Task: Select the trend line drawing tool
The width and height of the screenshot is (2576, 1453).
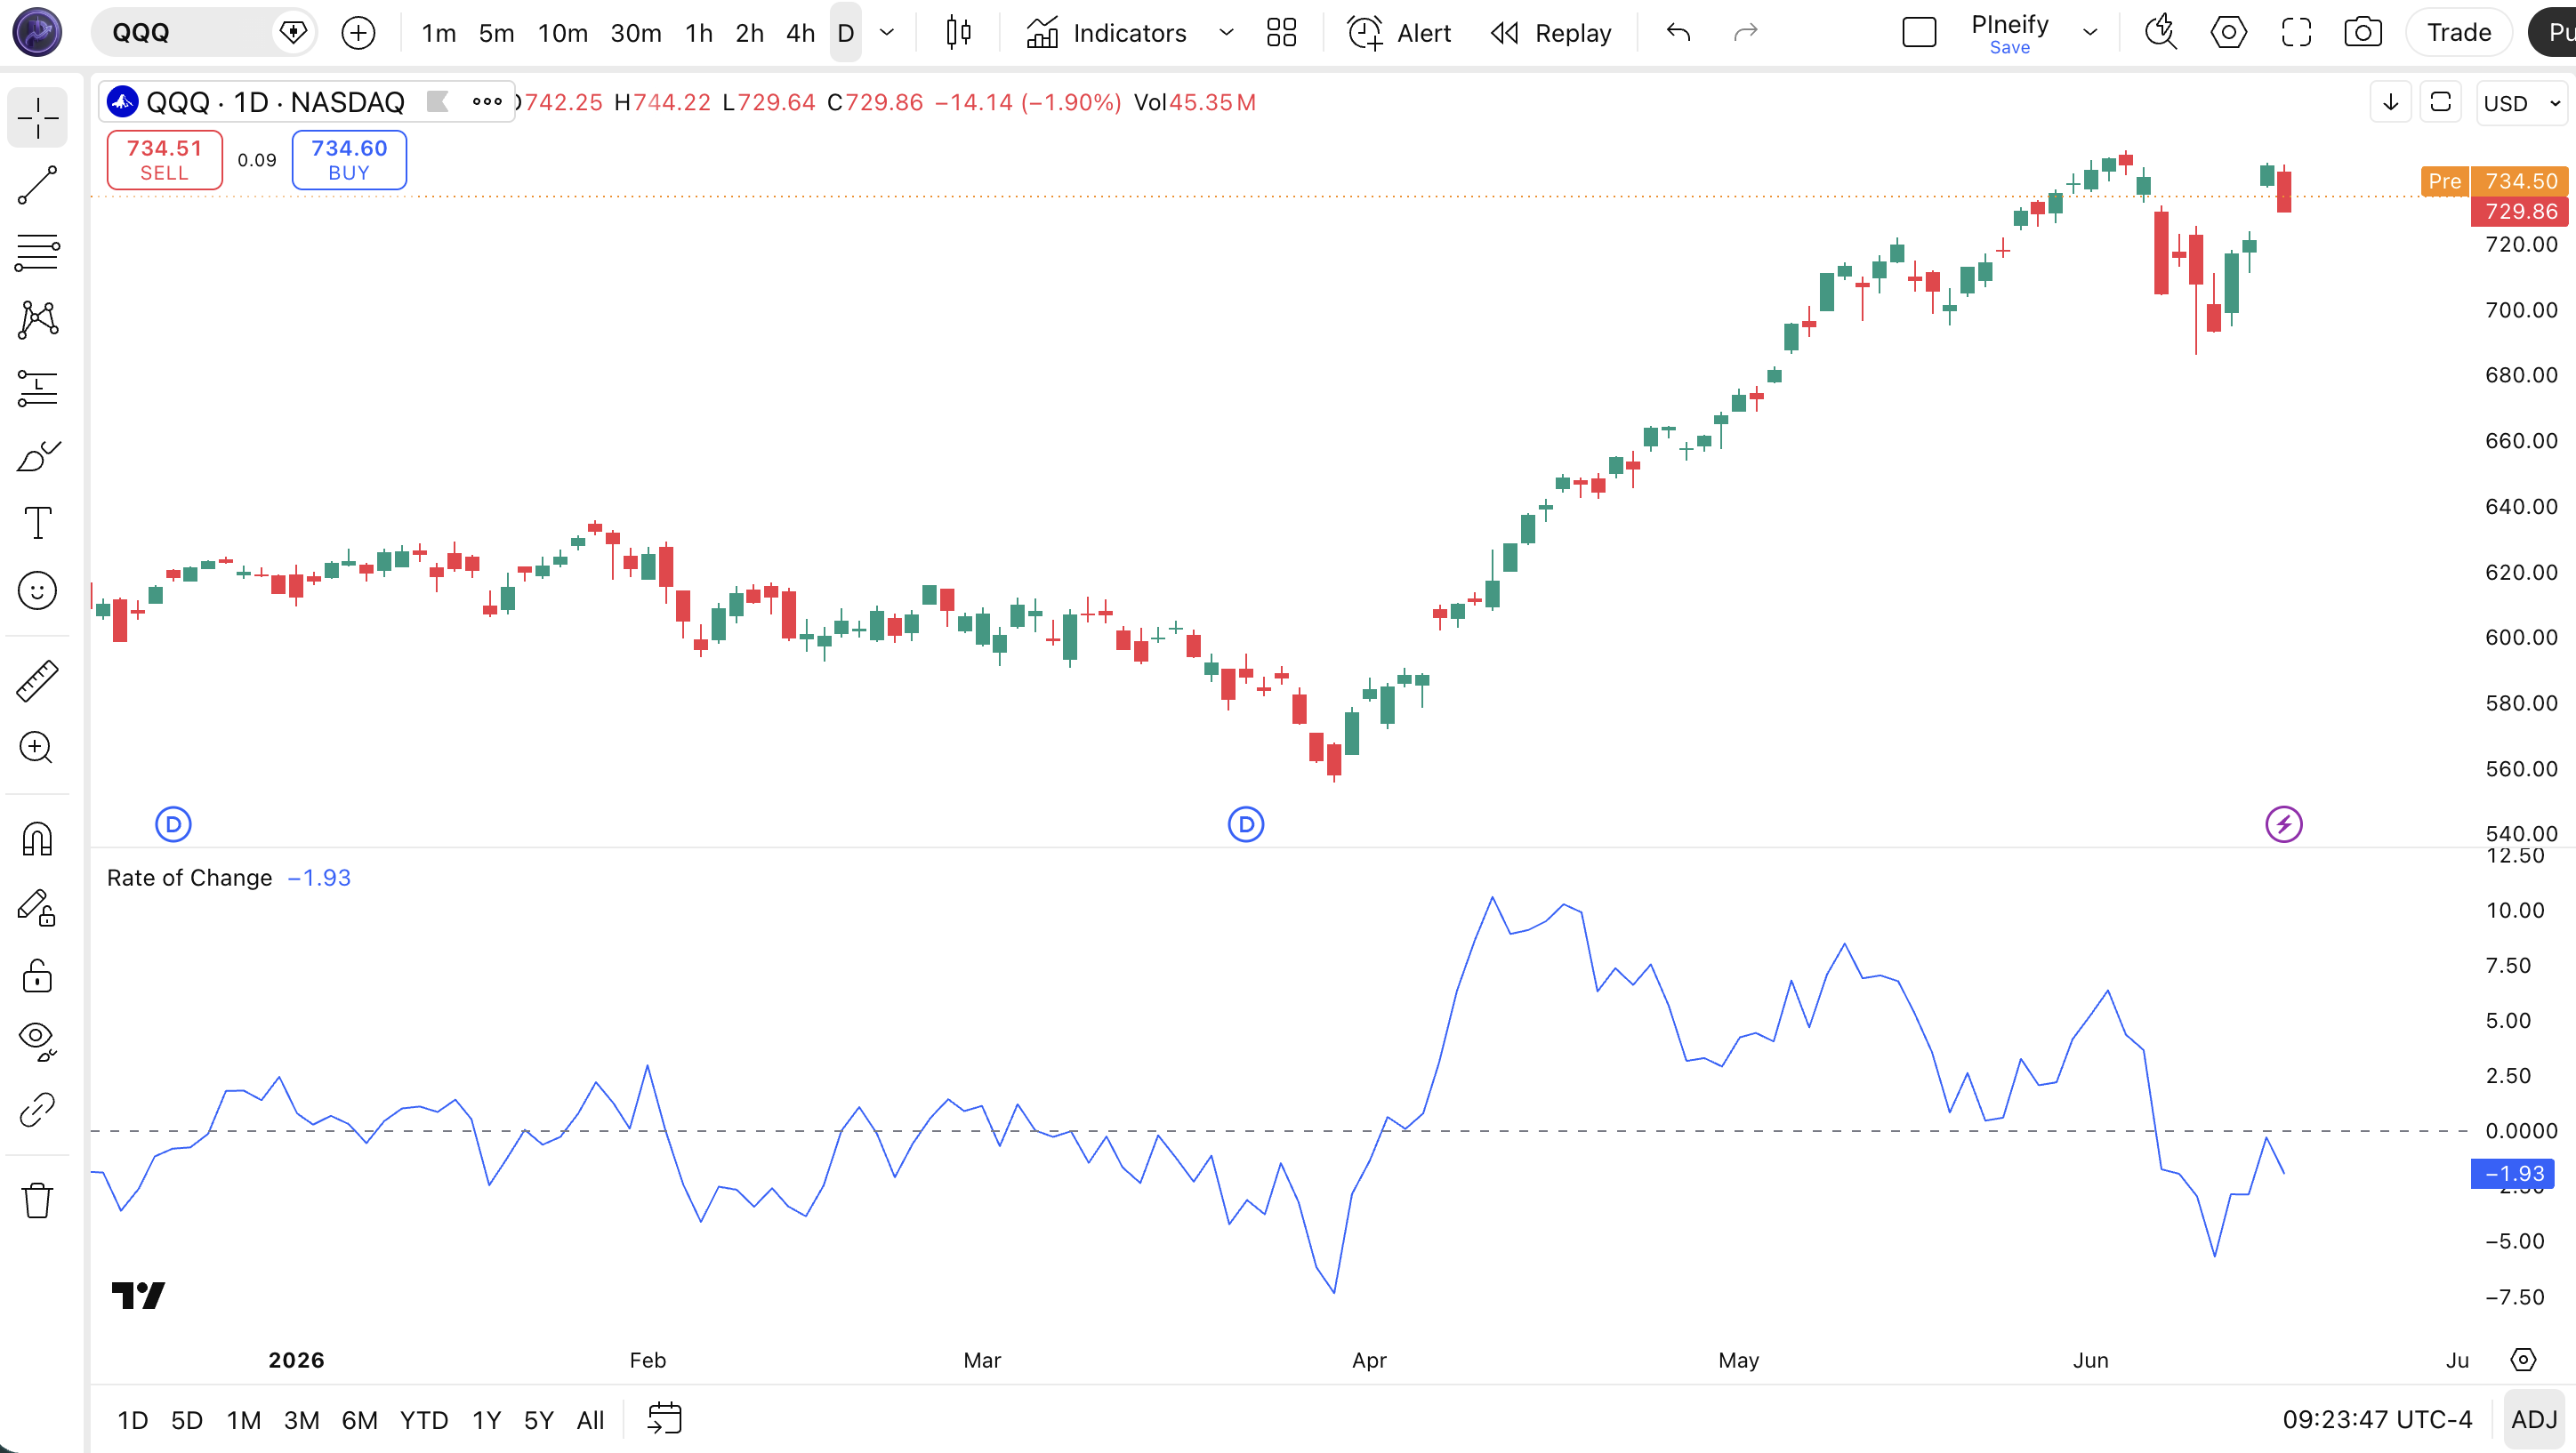Action: 37,185
